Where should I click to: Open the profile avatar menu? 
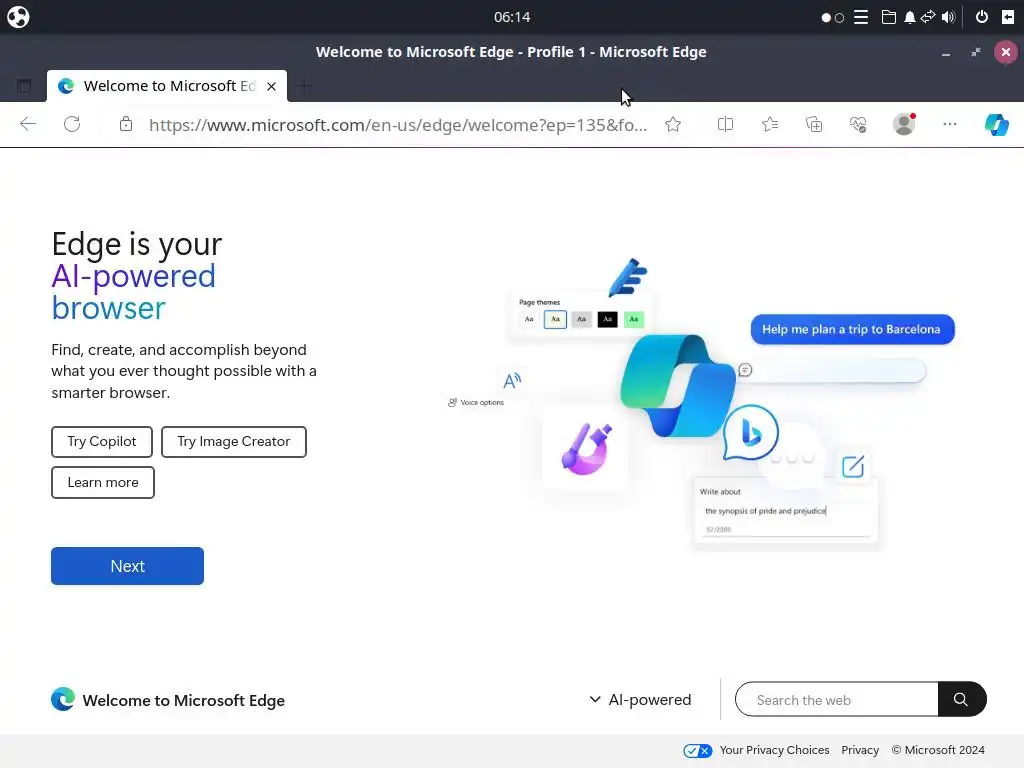point(904,124)
